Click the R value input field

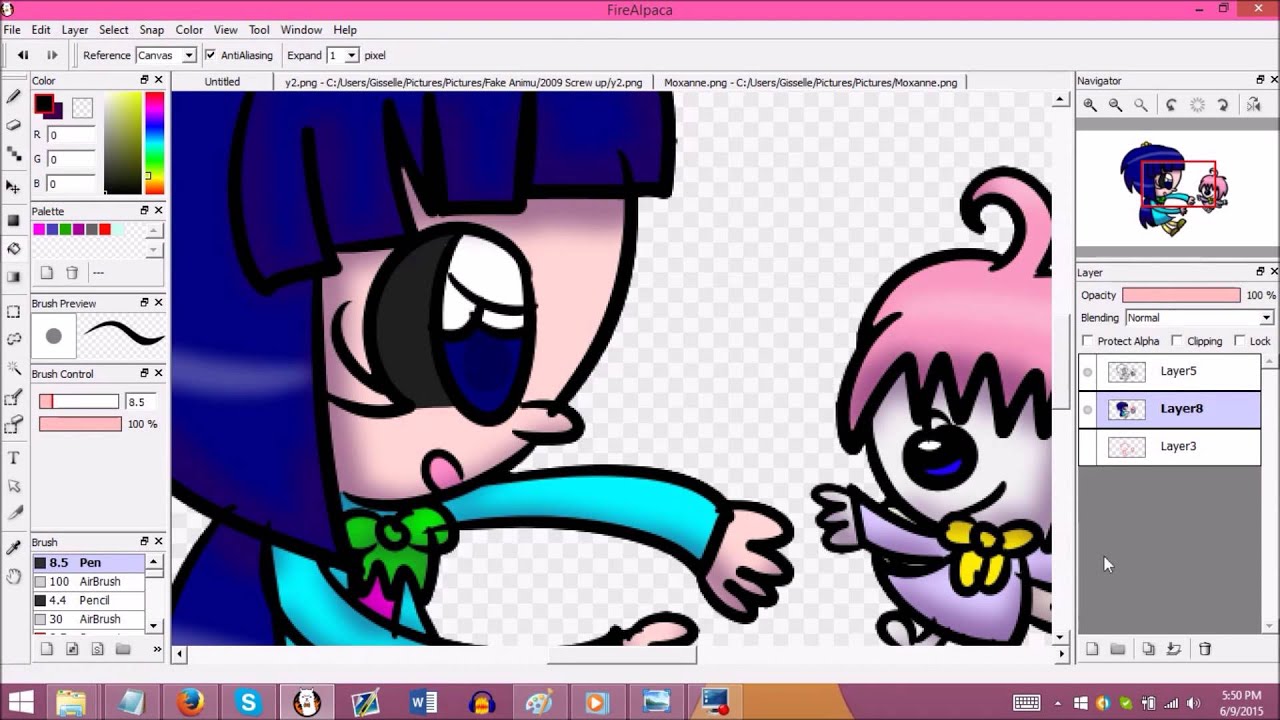coord(71,135)
